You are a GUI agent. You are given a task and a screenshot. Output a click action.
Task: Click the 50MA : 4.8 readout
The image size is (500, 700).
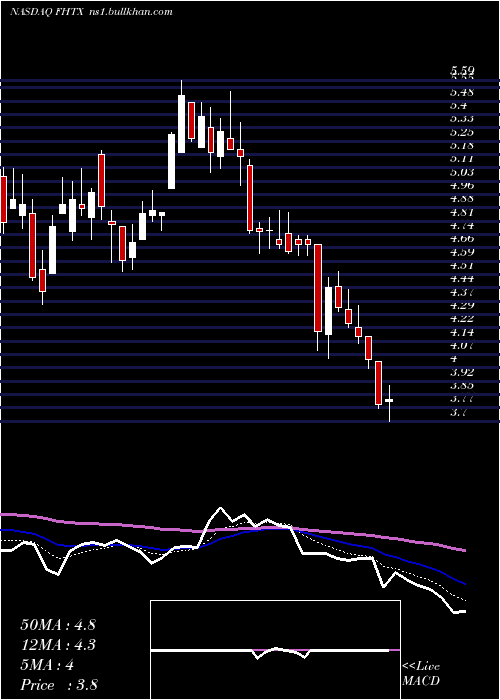click(x=58, y=625)
